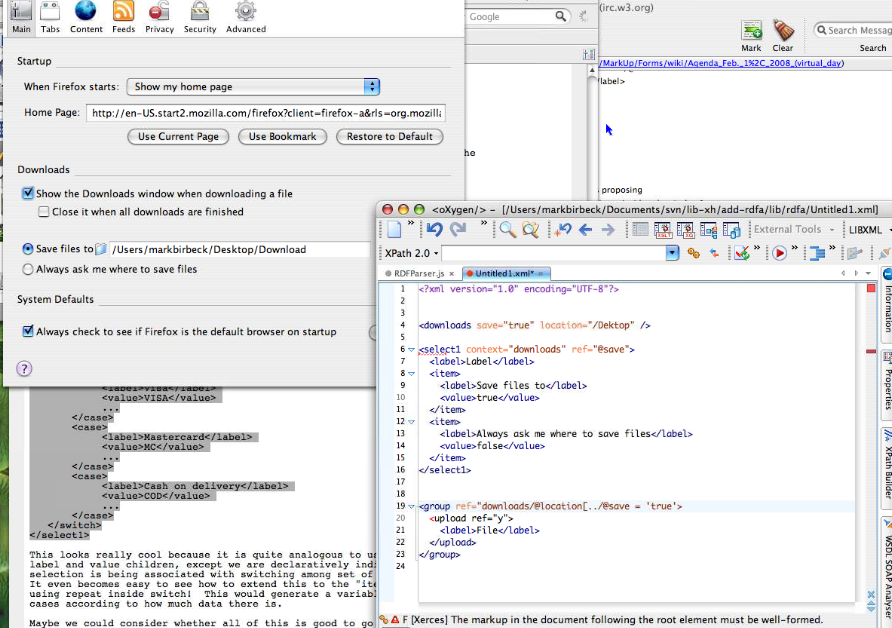Open the Main preferences pane

pos(21,17)
